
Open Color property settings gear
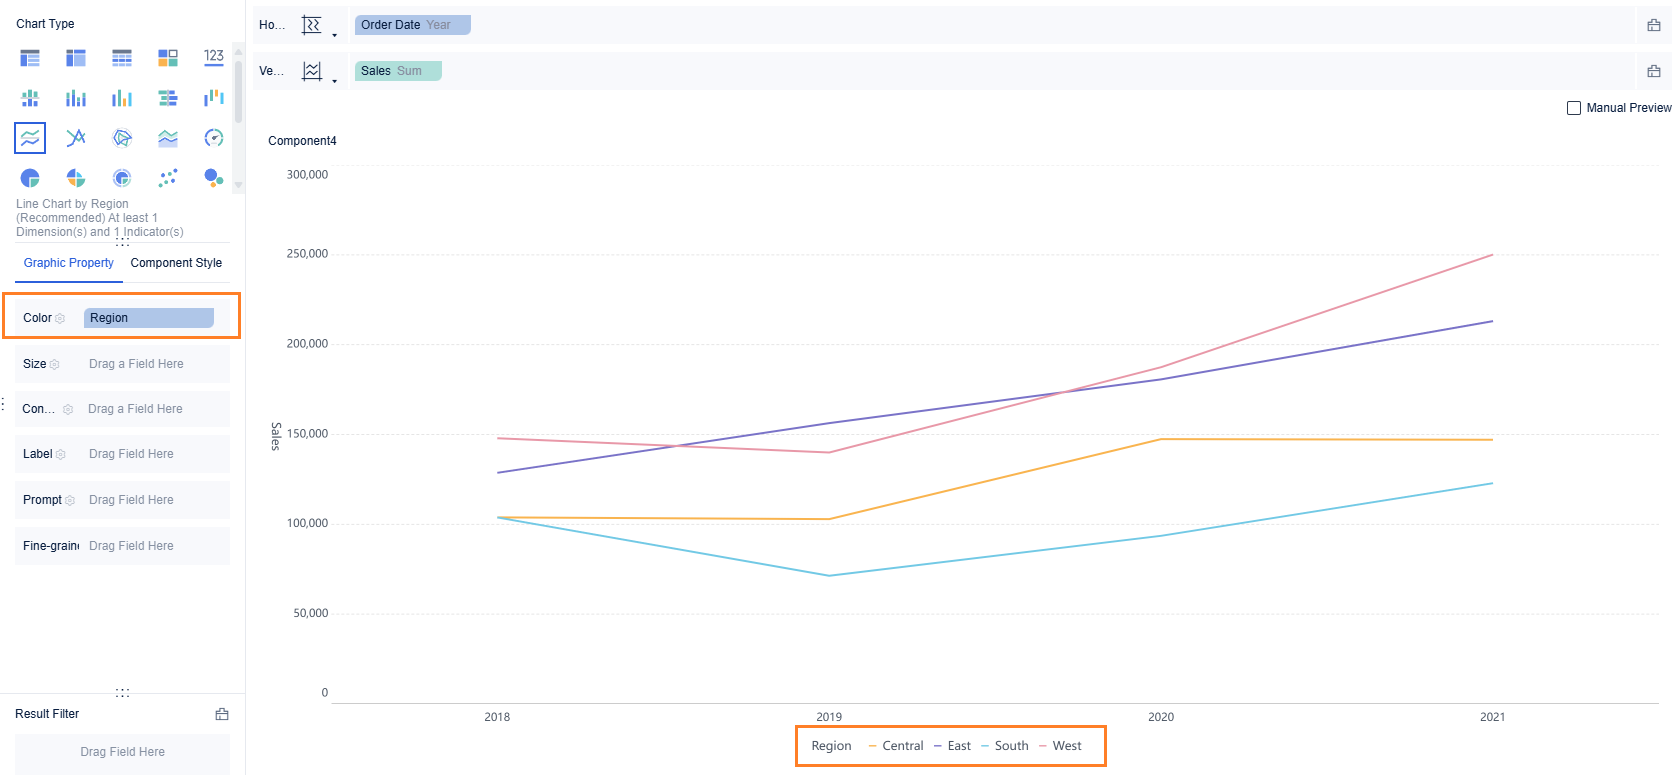click(x=60, y=319)
